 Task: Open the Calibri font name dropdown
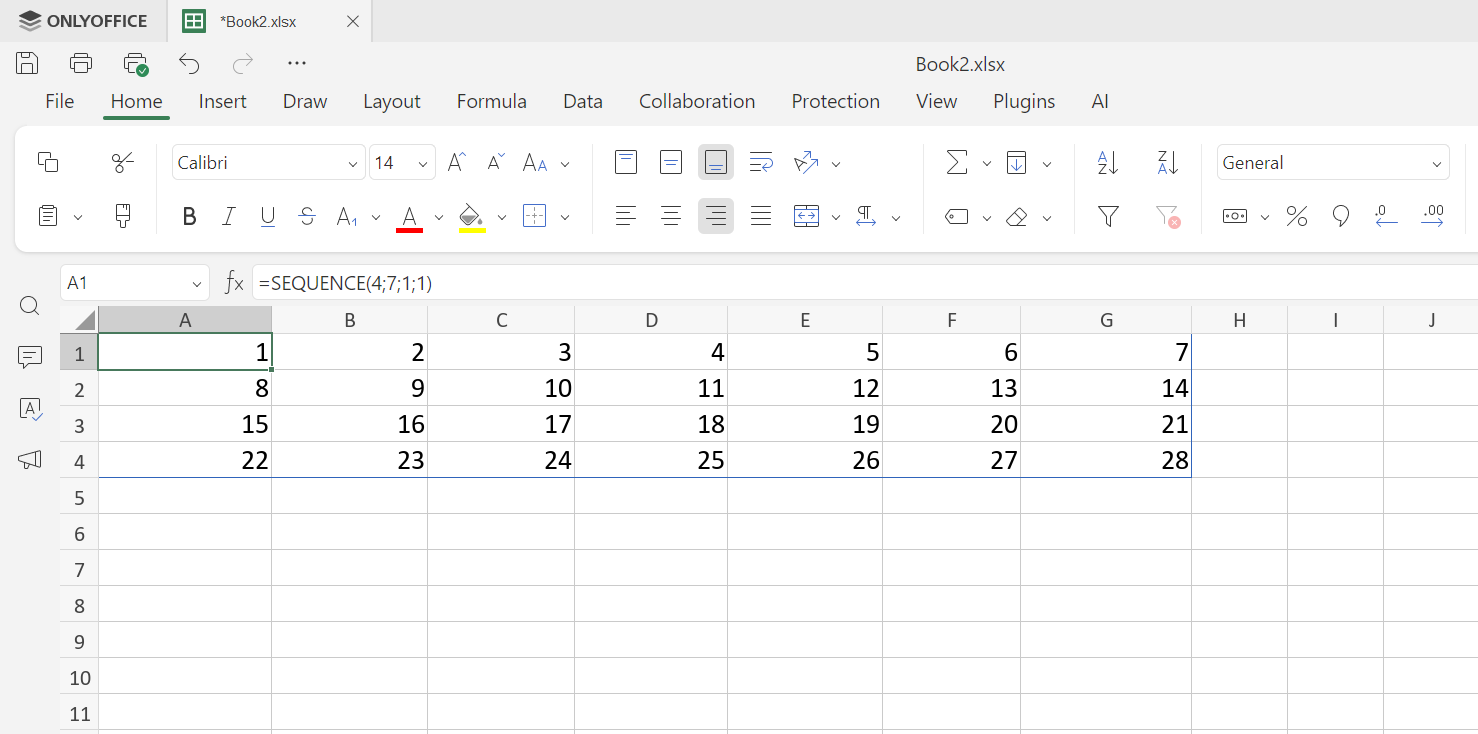(x=268, y=163)
